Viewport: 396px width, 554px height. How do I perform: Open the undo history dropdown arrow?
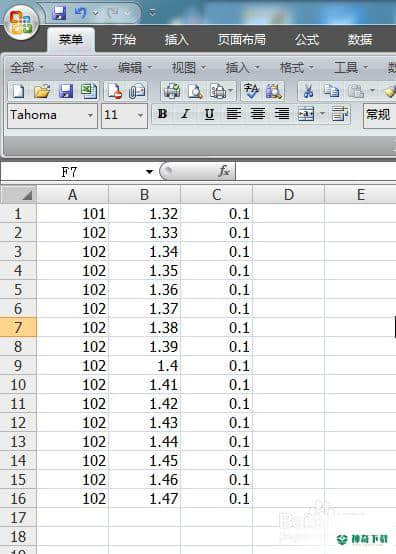click(x=95, y=13)
